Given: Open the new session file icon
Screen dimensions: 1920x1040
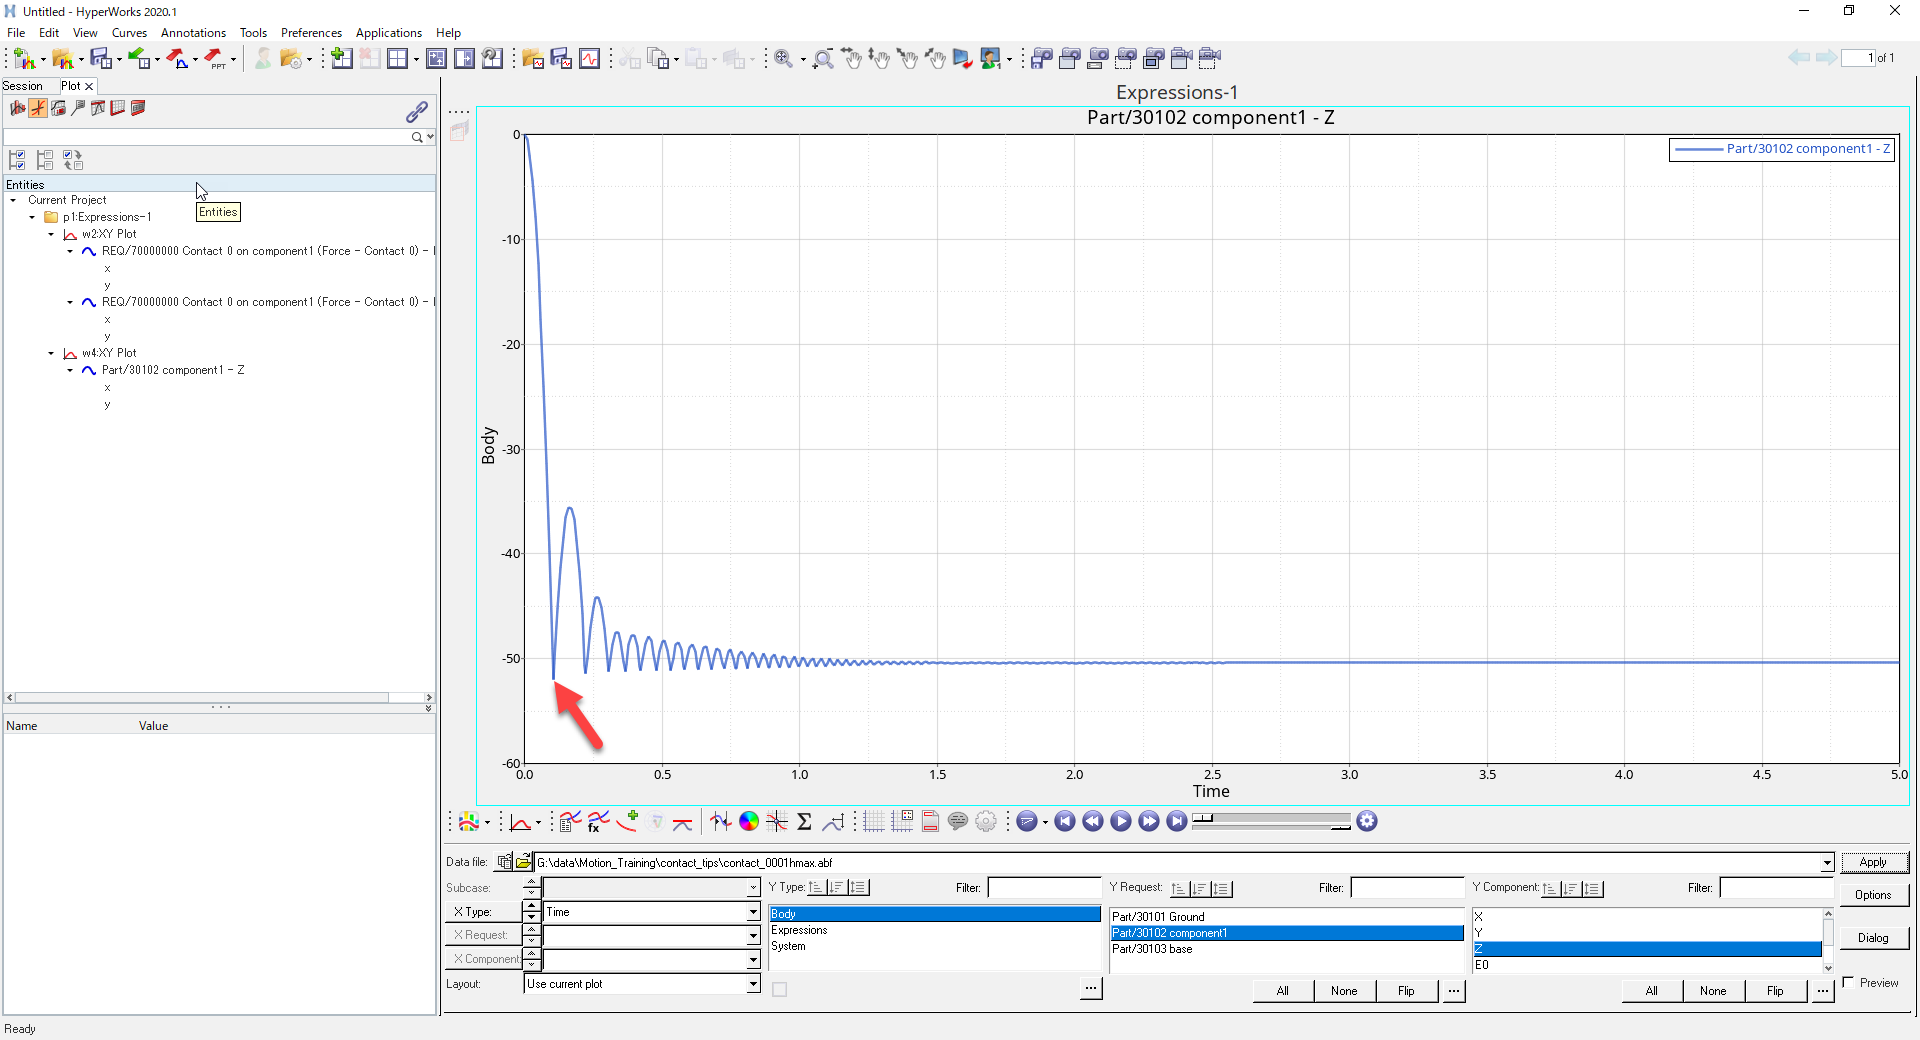Looking at the screenshot, I should tap(24, 59).
